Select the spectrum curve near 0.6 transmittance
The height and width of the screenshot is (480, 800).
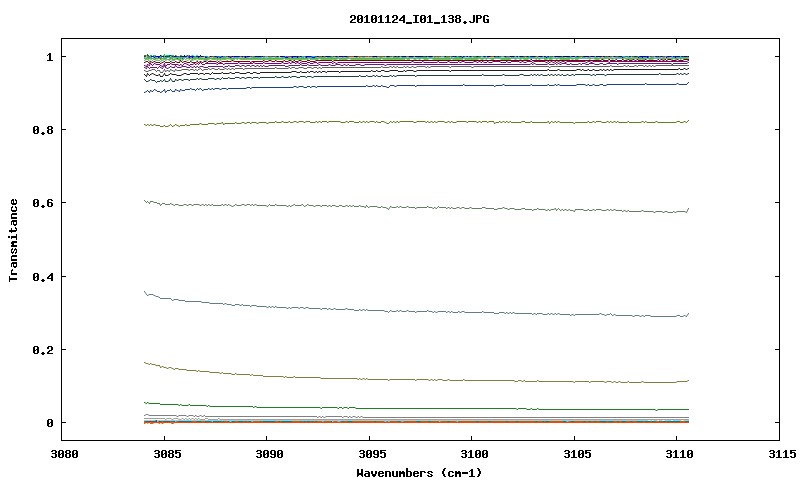point(416,207)
